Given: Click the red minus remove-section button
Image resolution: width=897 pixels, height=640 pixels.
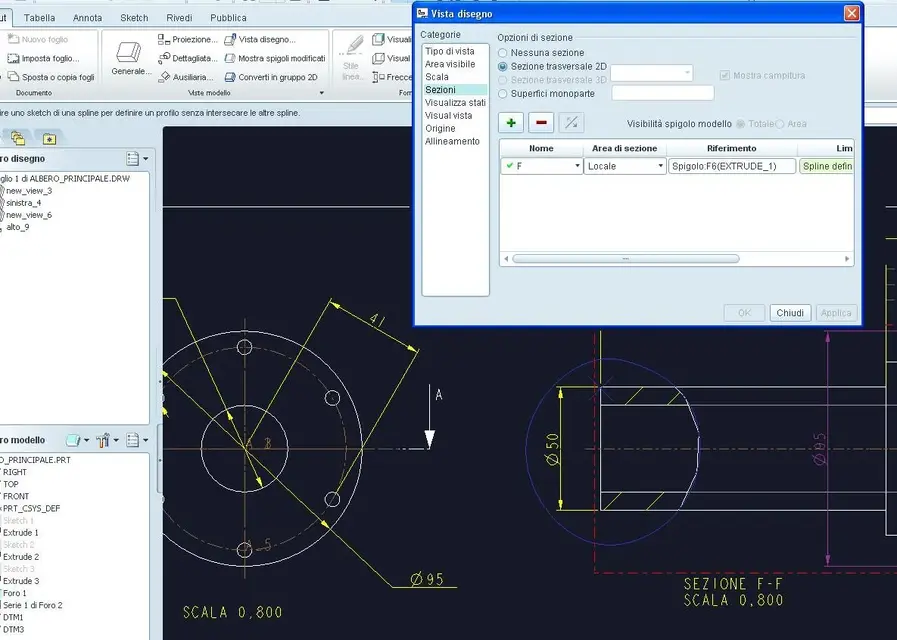Looking at the screenshot, I should 541,122.
